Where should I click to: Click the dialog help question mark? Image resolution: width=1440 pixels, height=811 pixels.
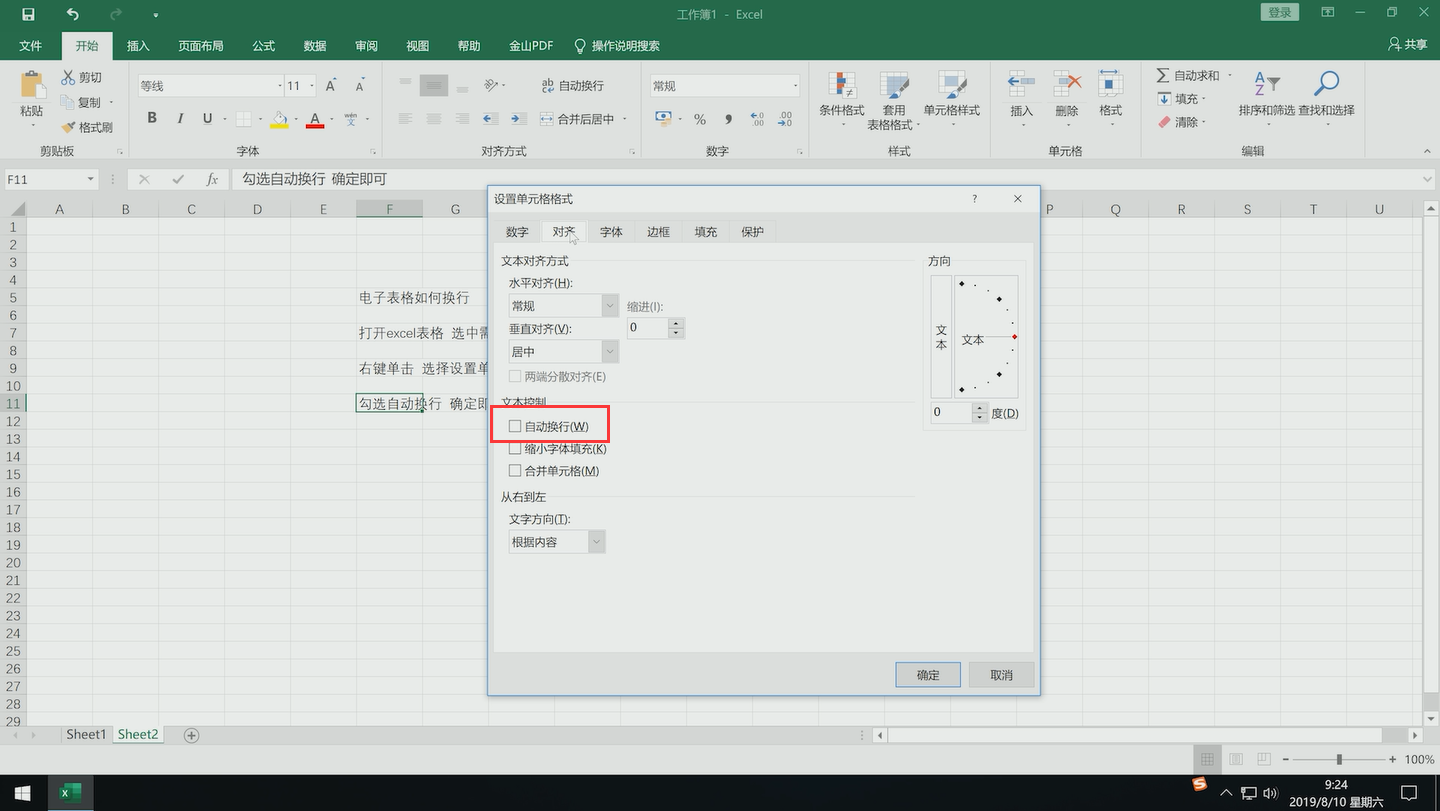point(975,199)
